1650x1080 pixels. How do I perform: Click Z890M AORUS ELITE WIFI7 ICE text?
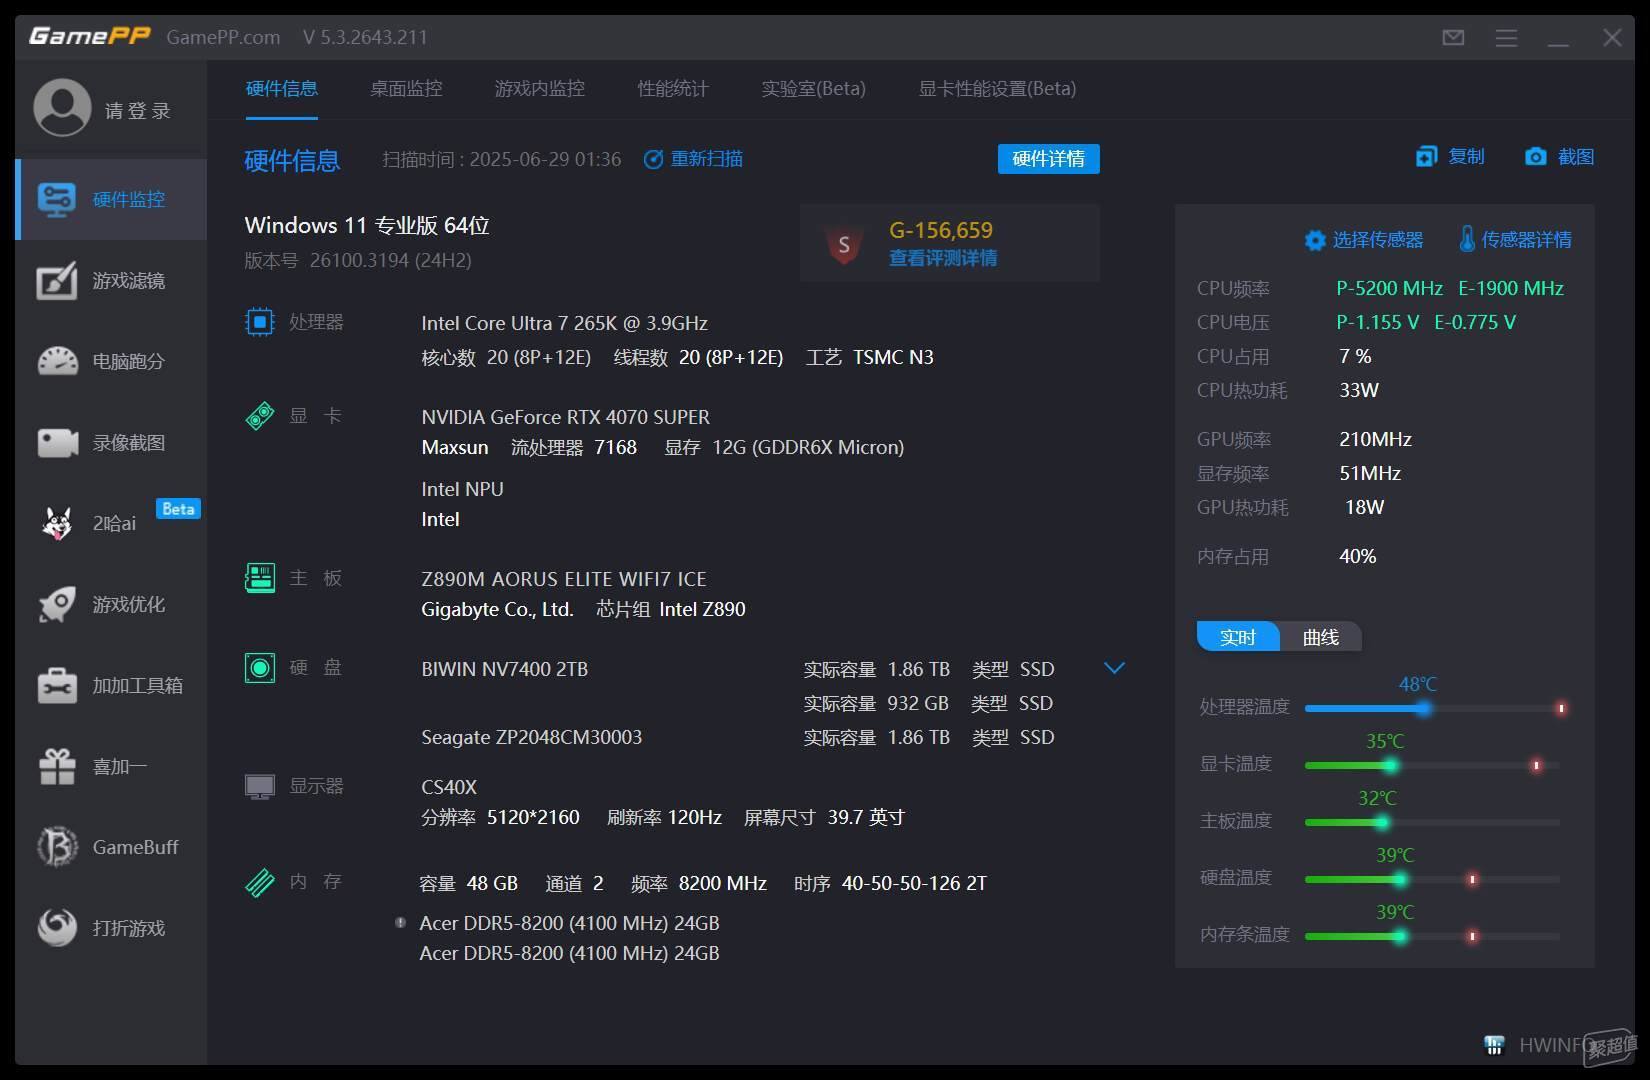pyautogui.click(x=564, y=579)
